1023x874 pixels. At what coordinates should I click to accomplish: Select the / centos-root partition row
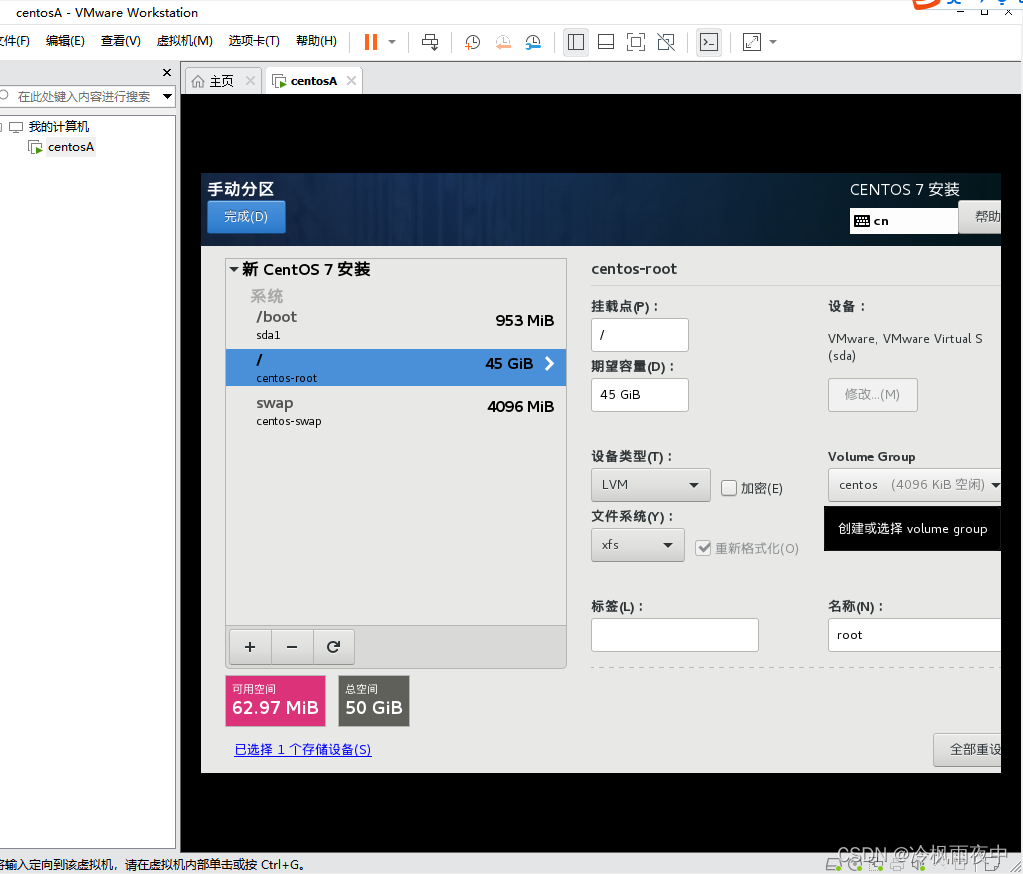[x=395, y=367]
